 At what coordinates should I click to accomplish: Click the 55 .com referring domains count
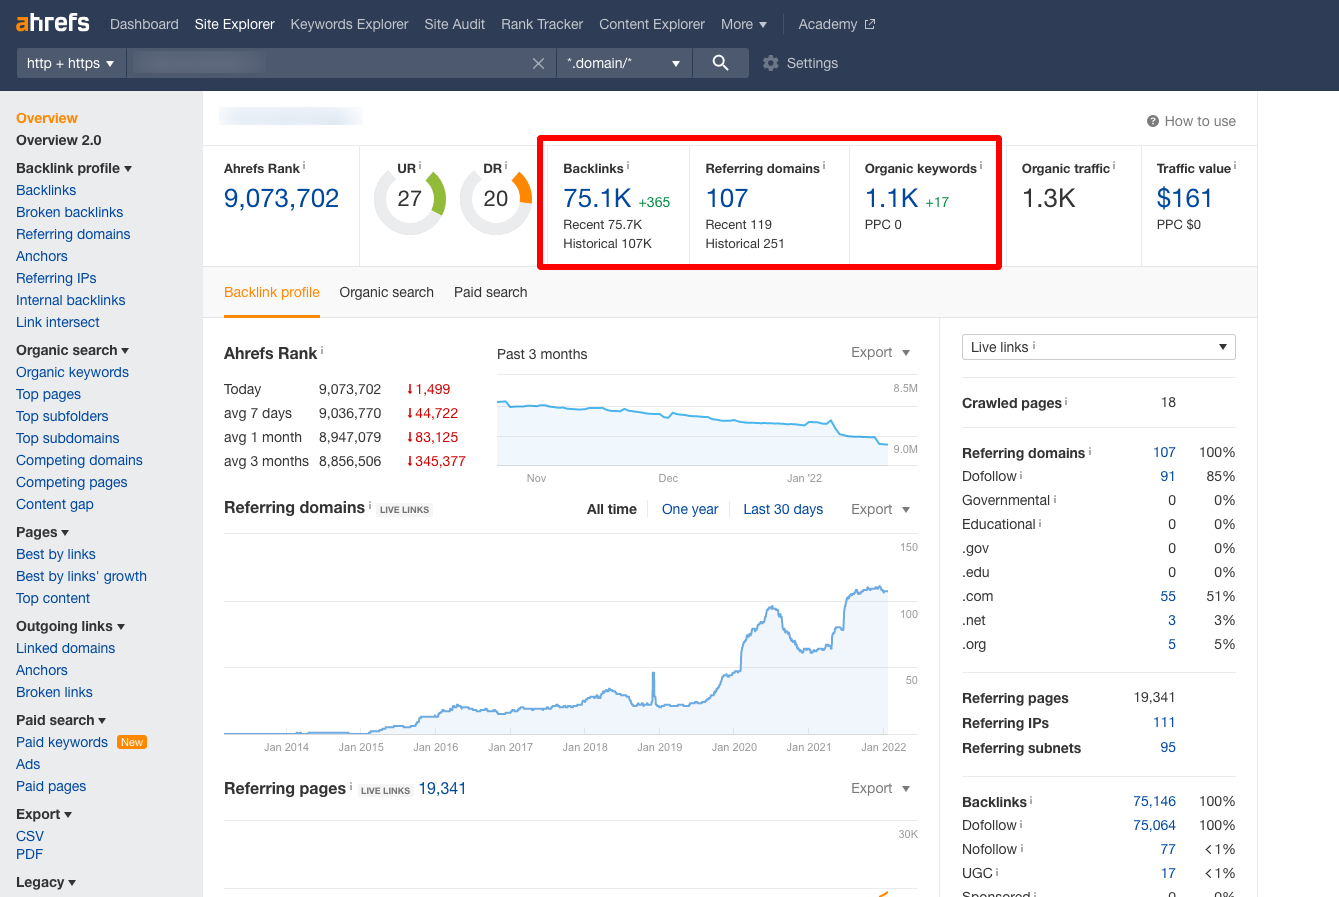tap(1168, 596)
